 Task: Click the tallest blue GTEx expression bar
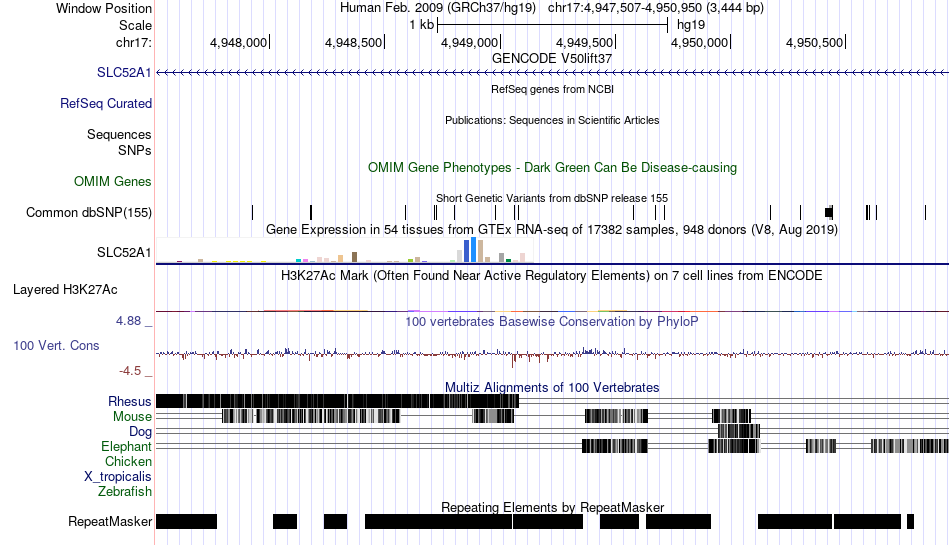tap(473, 249)
